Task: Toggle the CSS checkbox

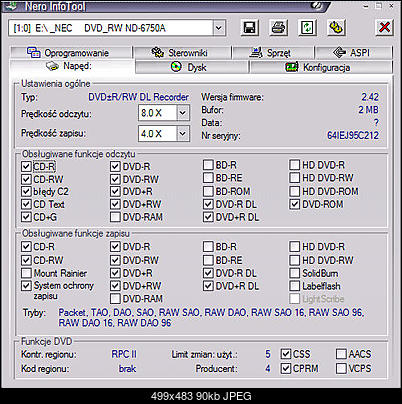Action: pyautogui.click(x=286, y=354)
